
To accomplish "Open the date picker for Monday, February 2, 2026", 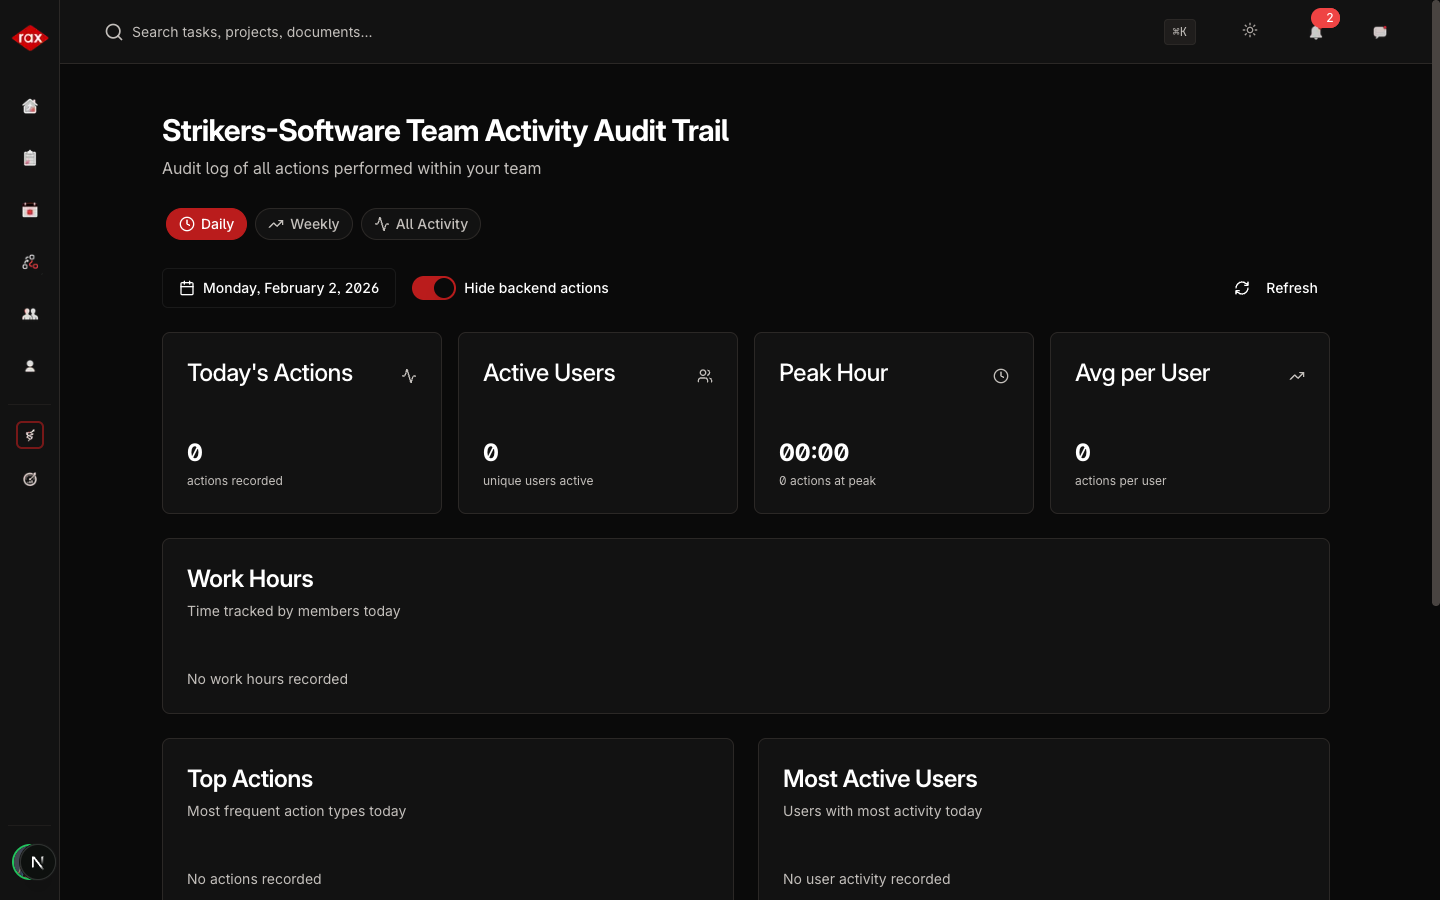I will (279, 288).
